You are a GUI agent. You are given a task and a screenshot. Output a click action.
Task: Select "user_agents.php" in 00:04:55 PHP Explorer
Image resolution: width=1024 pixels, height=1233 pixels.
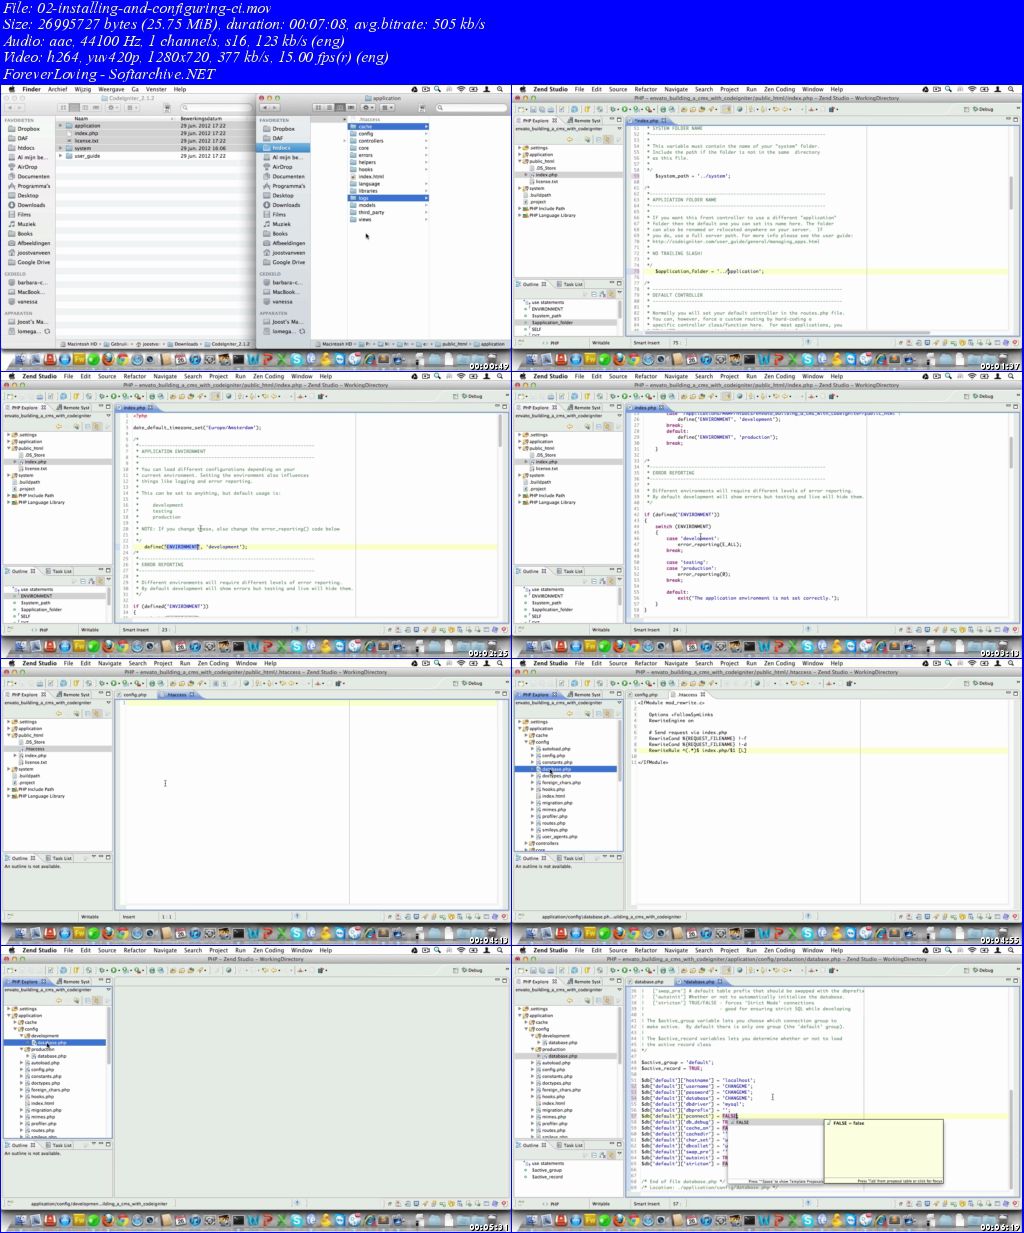559,837
